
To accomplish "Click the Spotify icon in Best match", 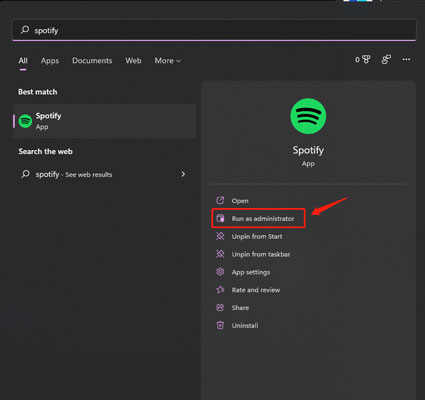I will [25, 121].
